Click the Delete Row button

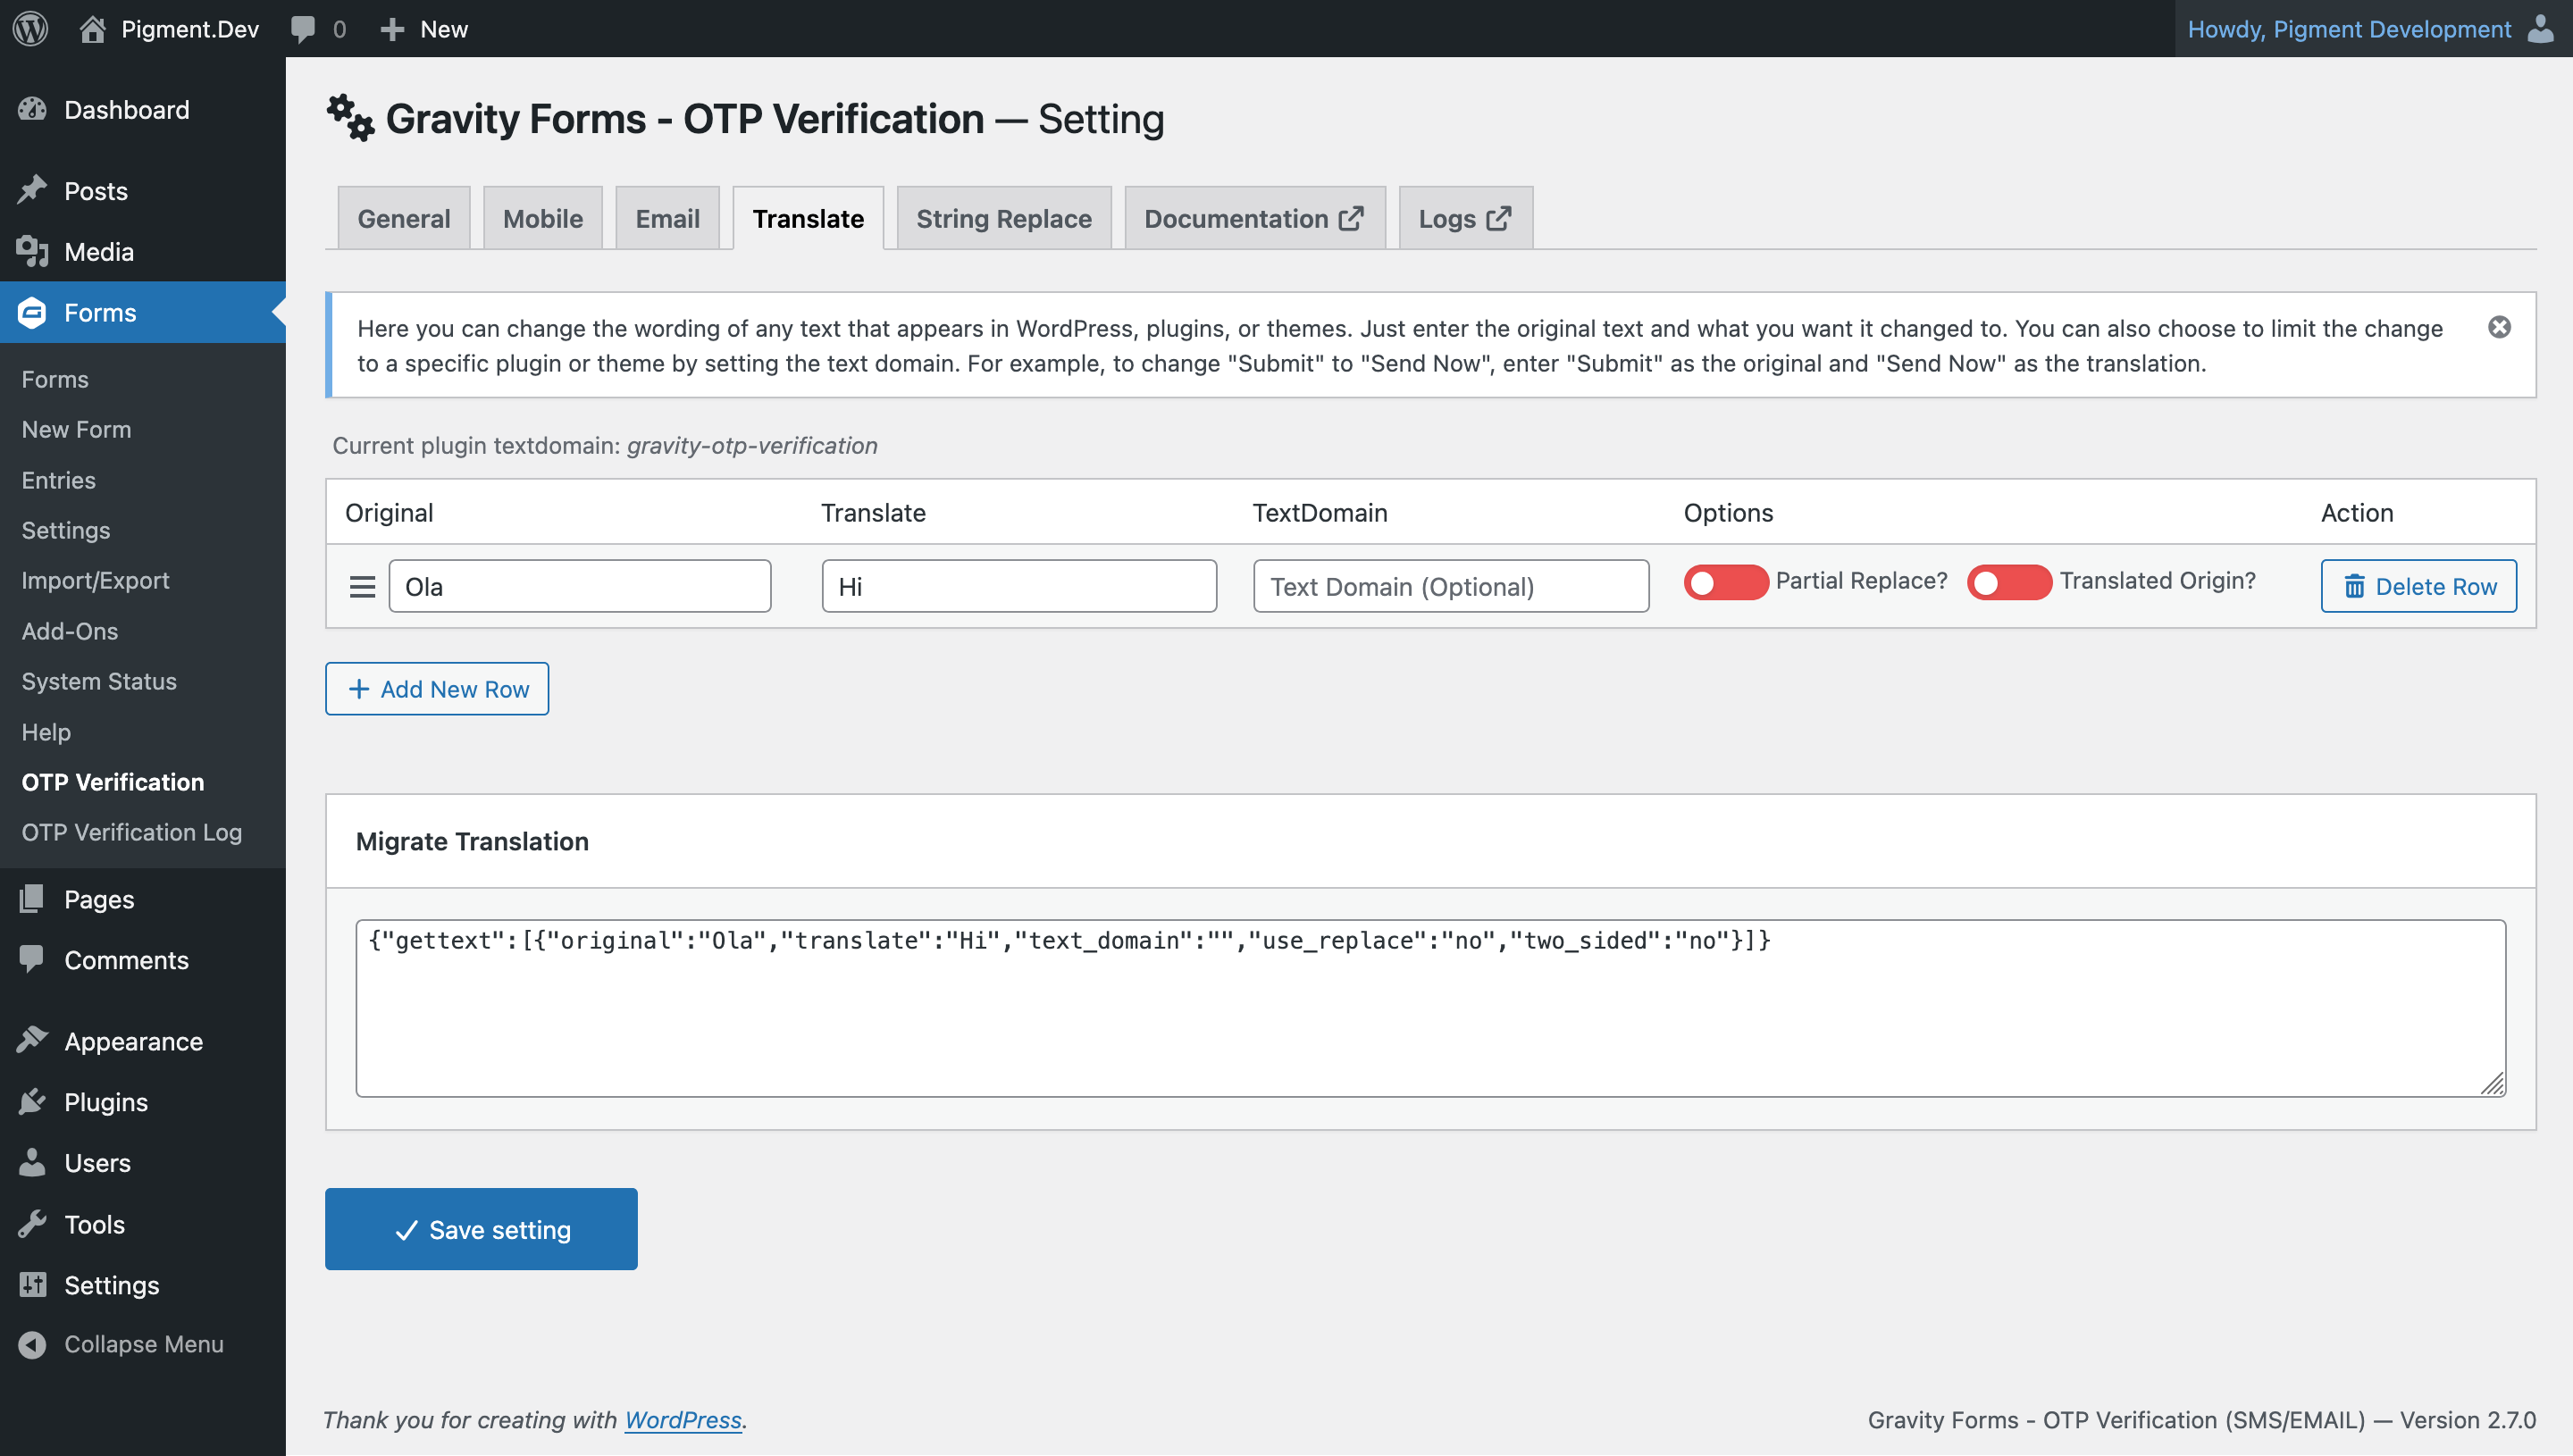tap(2418, 586)
